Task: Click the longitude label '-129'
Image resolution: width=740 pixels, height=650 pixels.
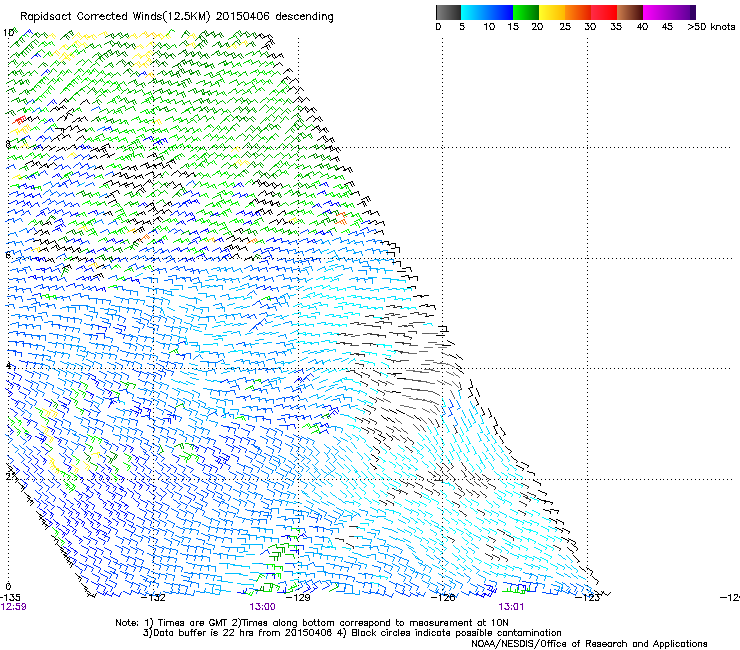Action: [299, 598]
